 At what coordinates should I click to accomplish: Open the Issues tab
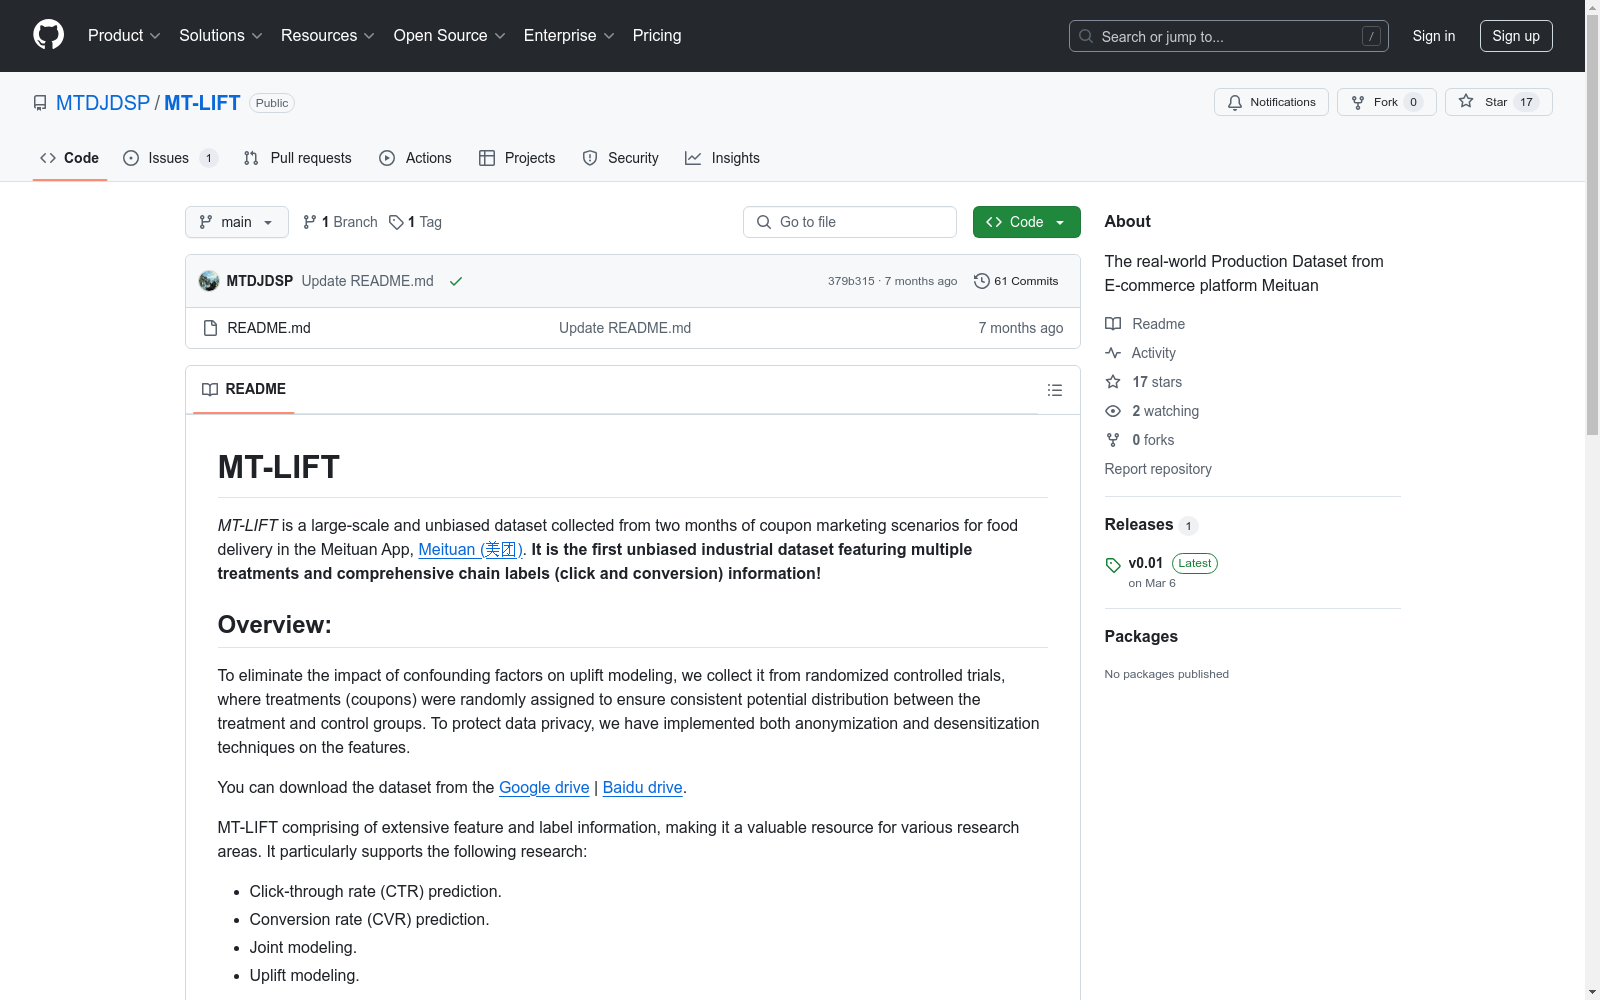pos(169,158)
